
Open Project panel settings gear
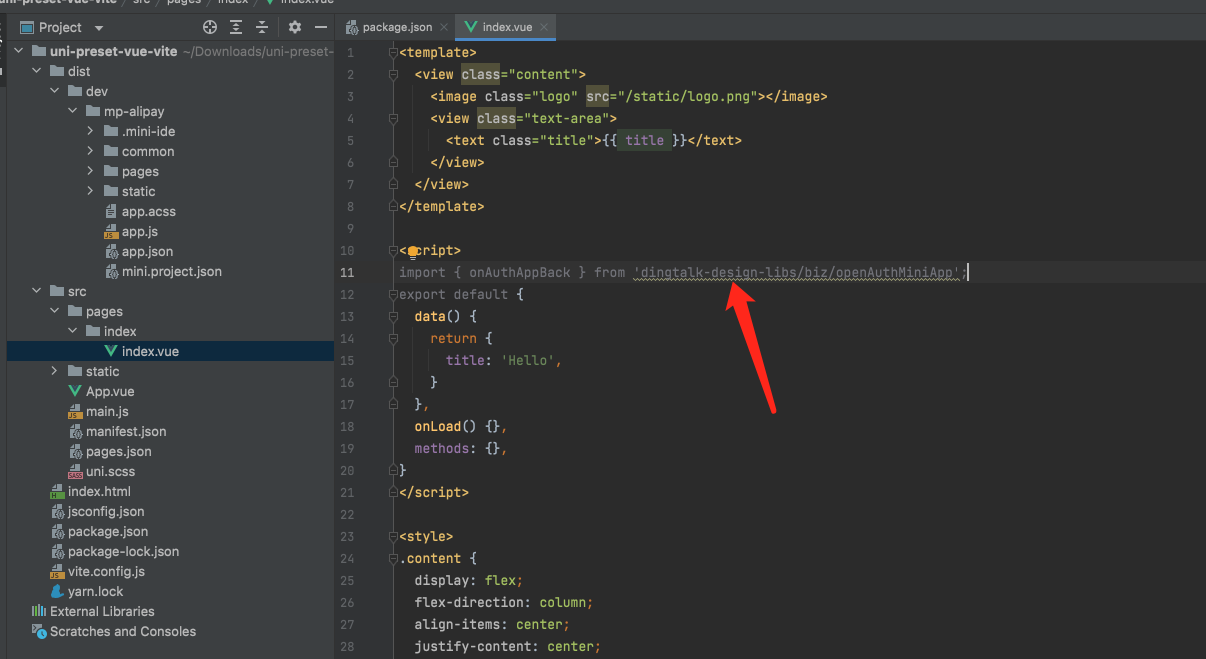(x=295, y=28)
